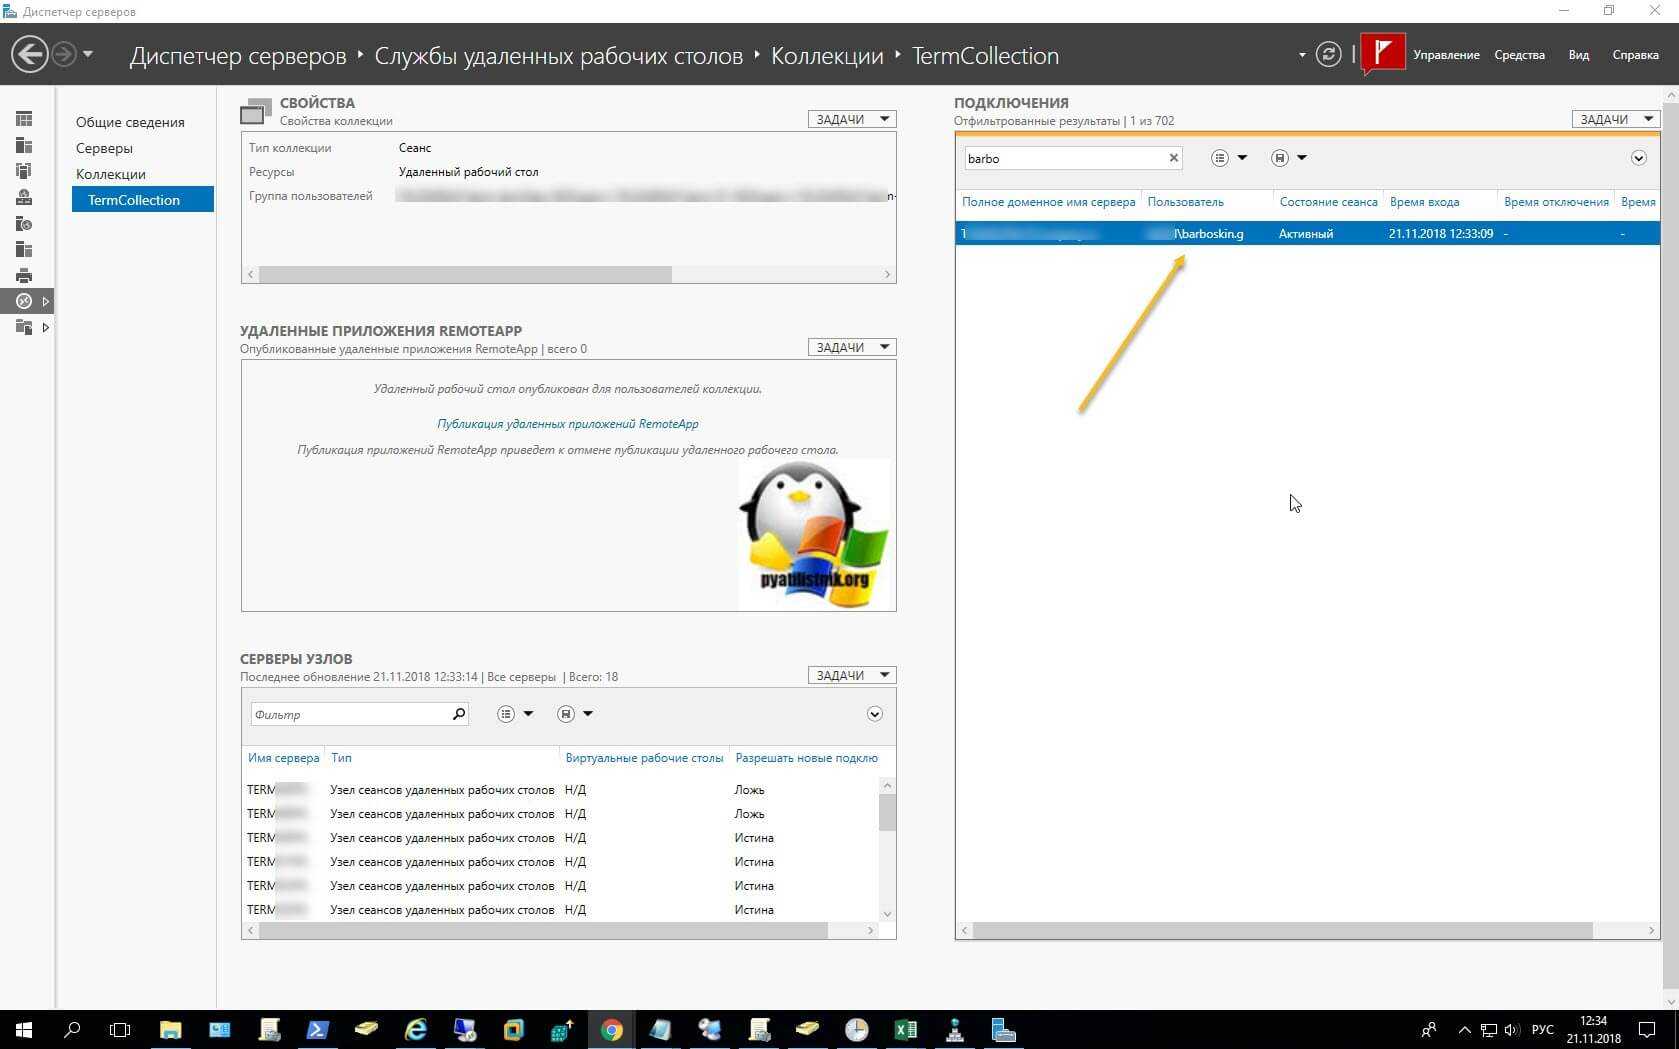Launch PowerShell from the taskbar
Screen dimensions: 1679x1049
tap(318, 1029)
